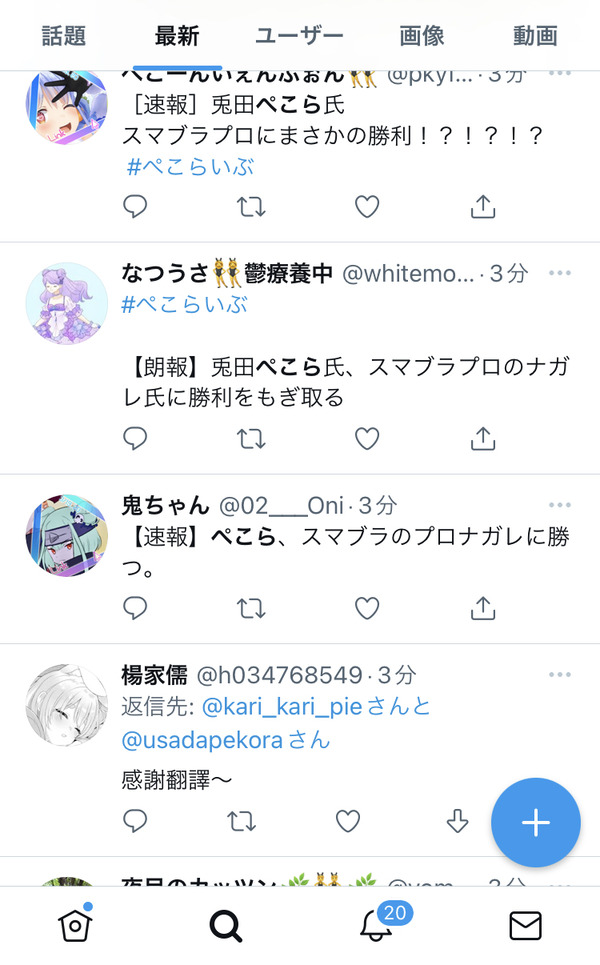
Task: Open more options on 鬼ちゃん tweet
Action: 559,505
